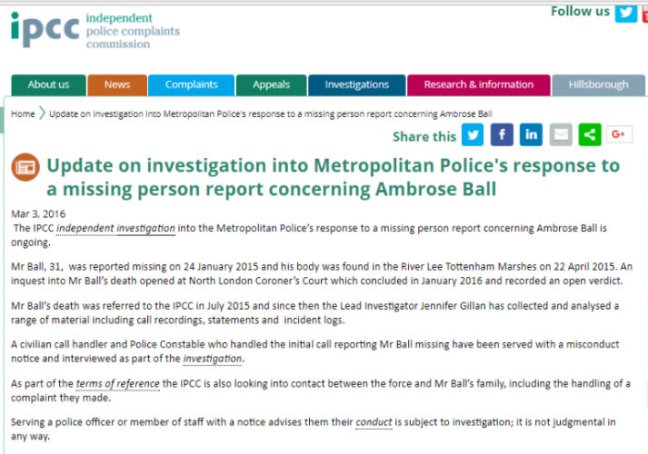This screenshot has height=454, width=648.
Task: Open the Hillsborough tab
Action: (598, 85)
